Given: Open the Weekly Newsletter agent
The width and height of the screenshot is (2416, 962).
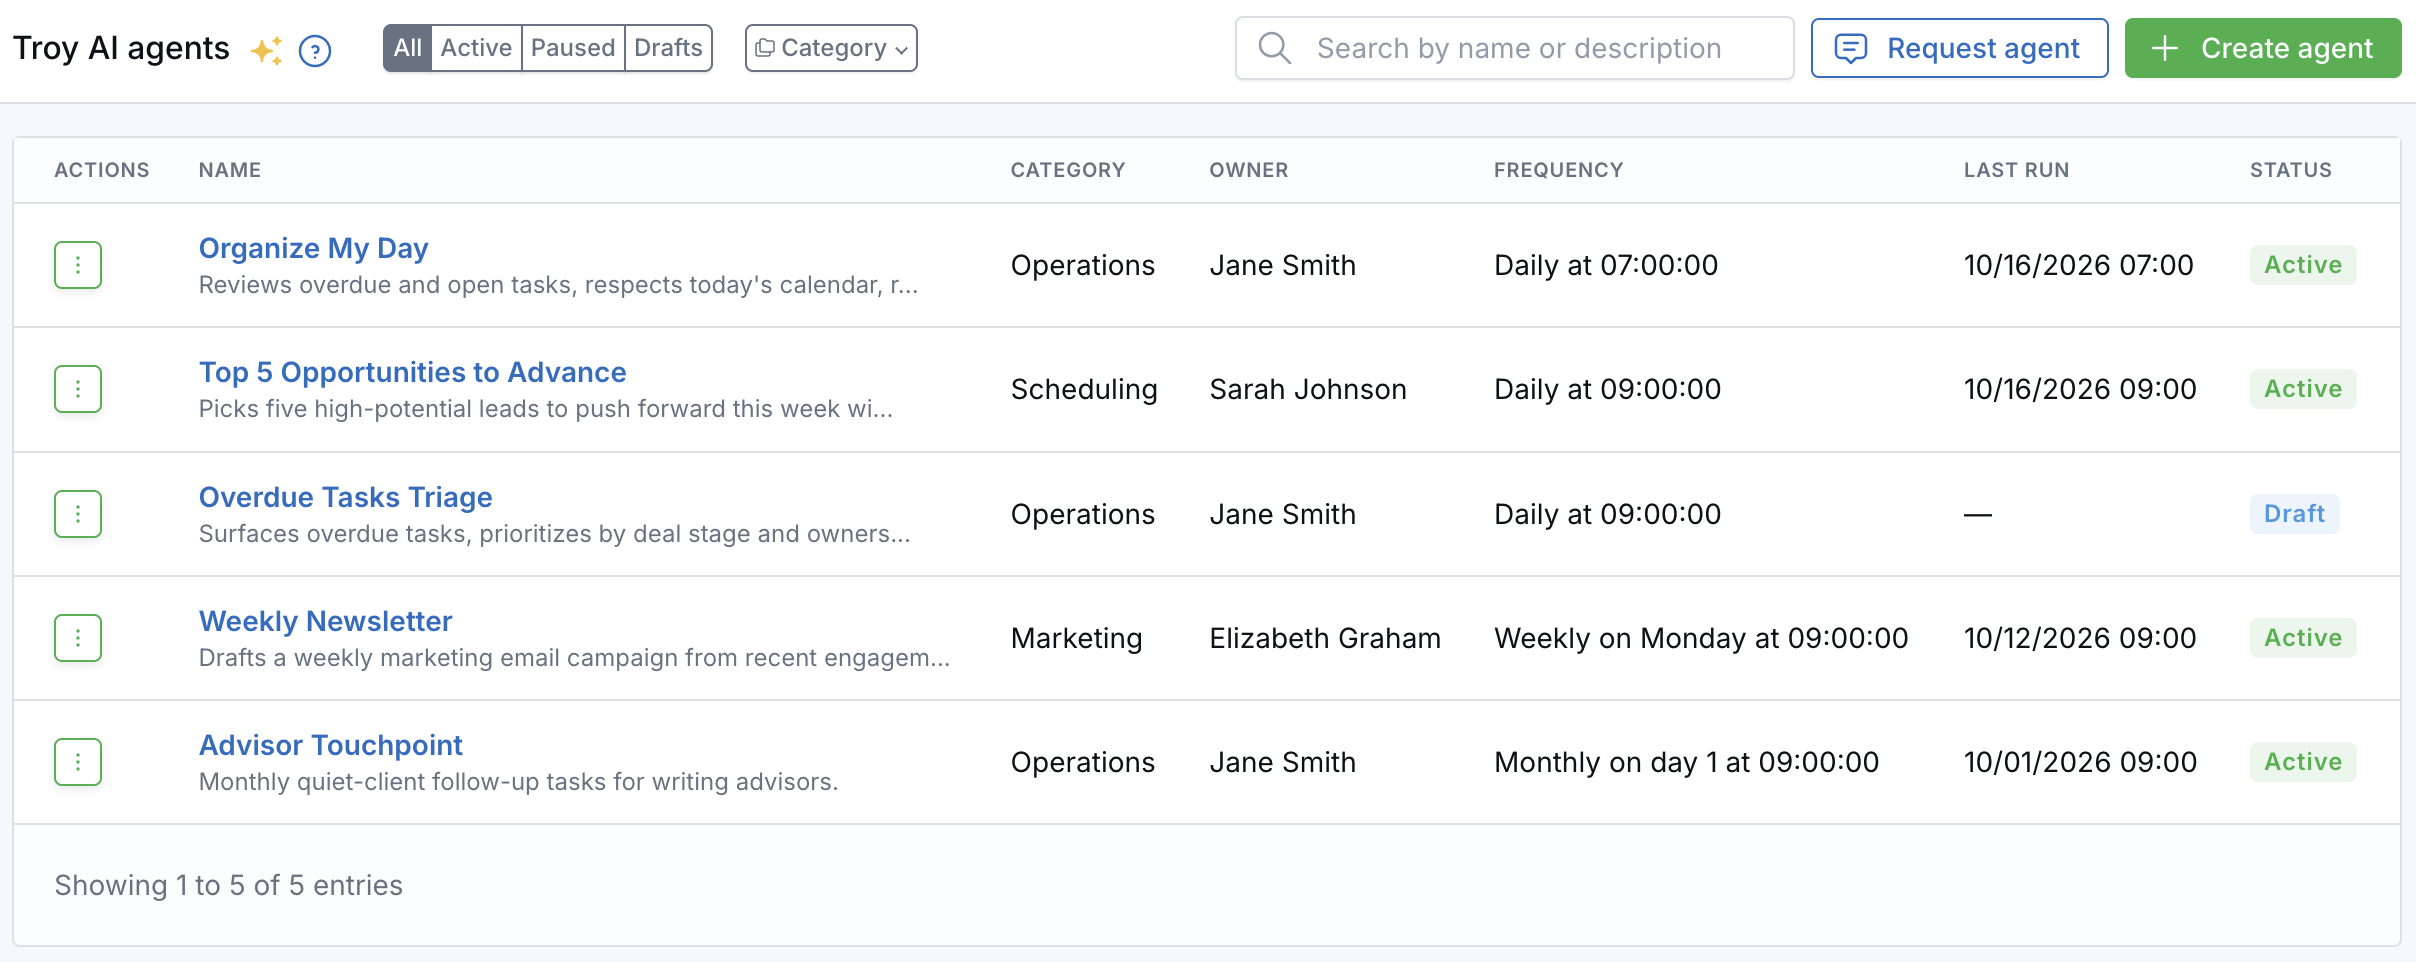Looking at the screenshot, I should pos(326,621).
